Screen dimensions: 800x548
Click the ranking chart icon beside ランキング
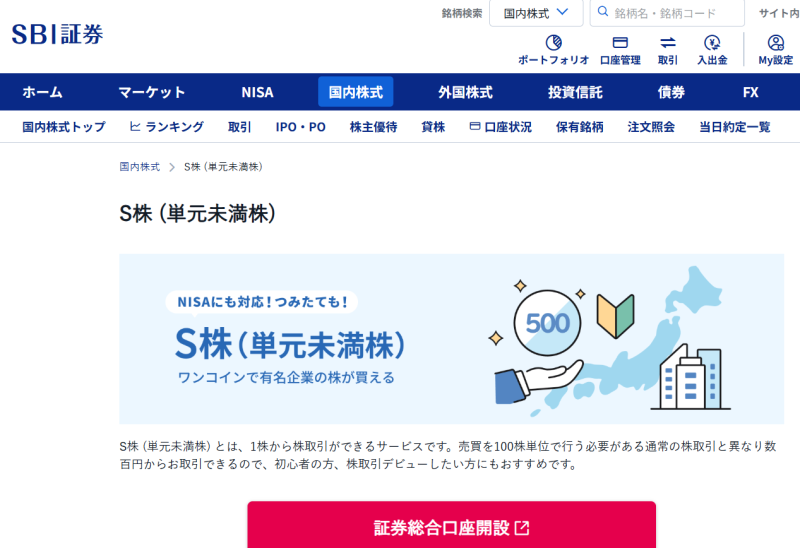135,126
